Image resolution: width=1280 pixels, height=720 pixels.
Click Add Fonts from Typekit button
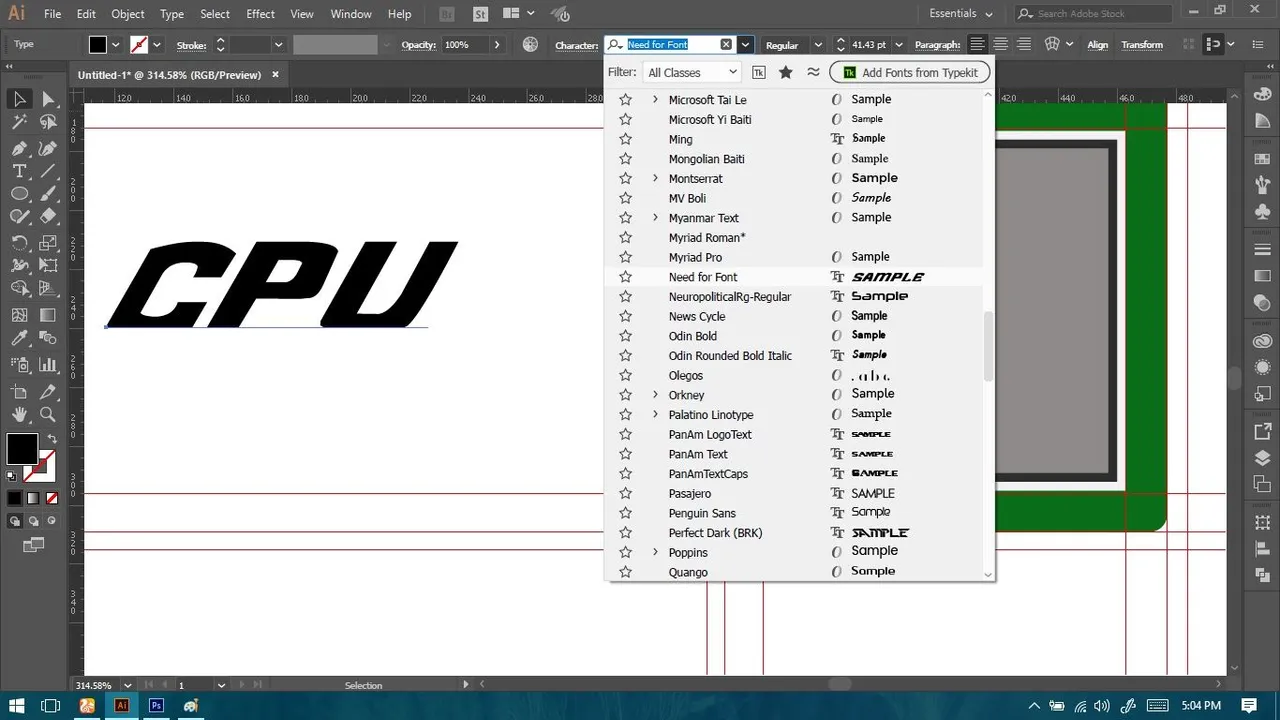point(910,72)
